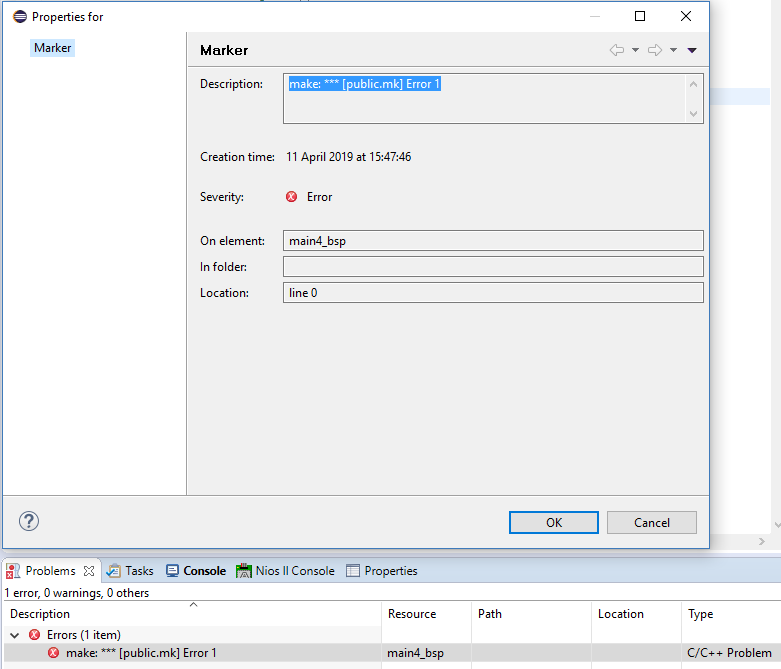Viewport: 781px width, 669px height.
Task: Click main4_bsp in the Resource column
Action: pos(415,653)
